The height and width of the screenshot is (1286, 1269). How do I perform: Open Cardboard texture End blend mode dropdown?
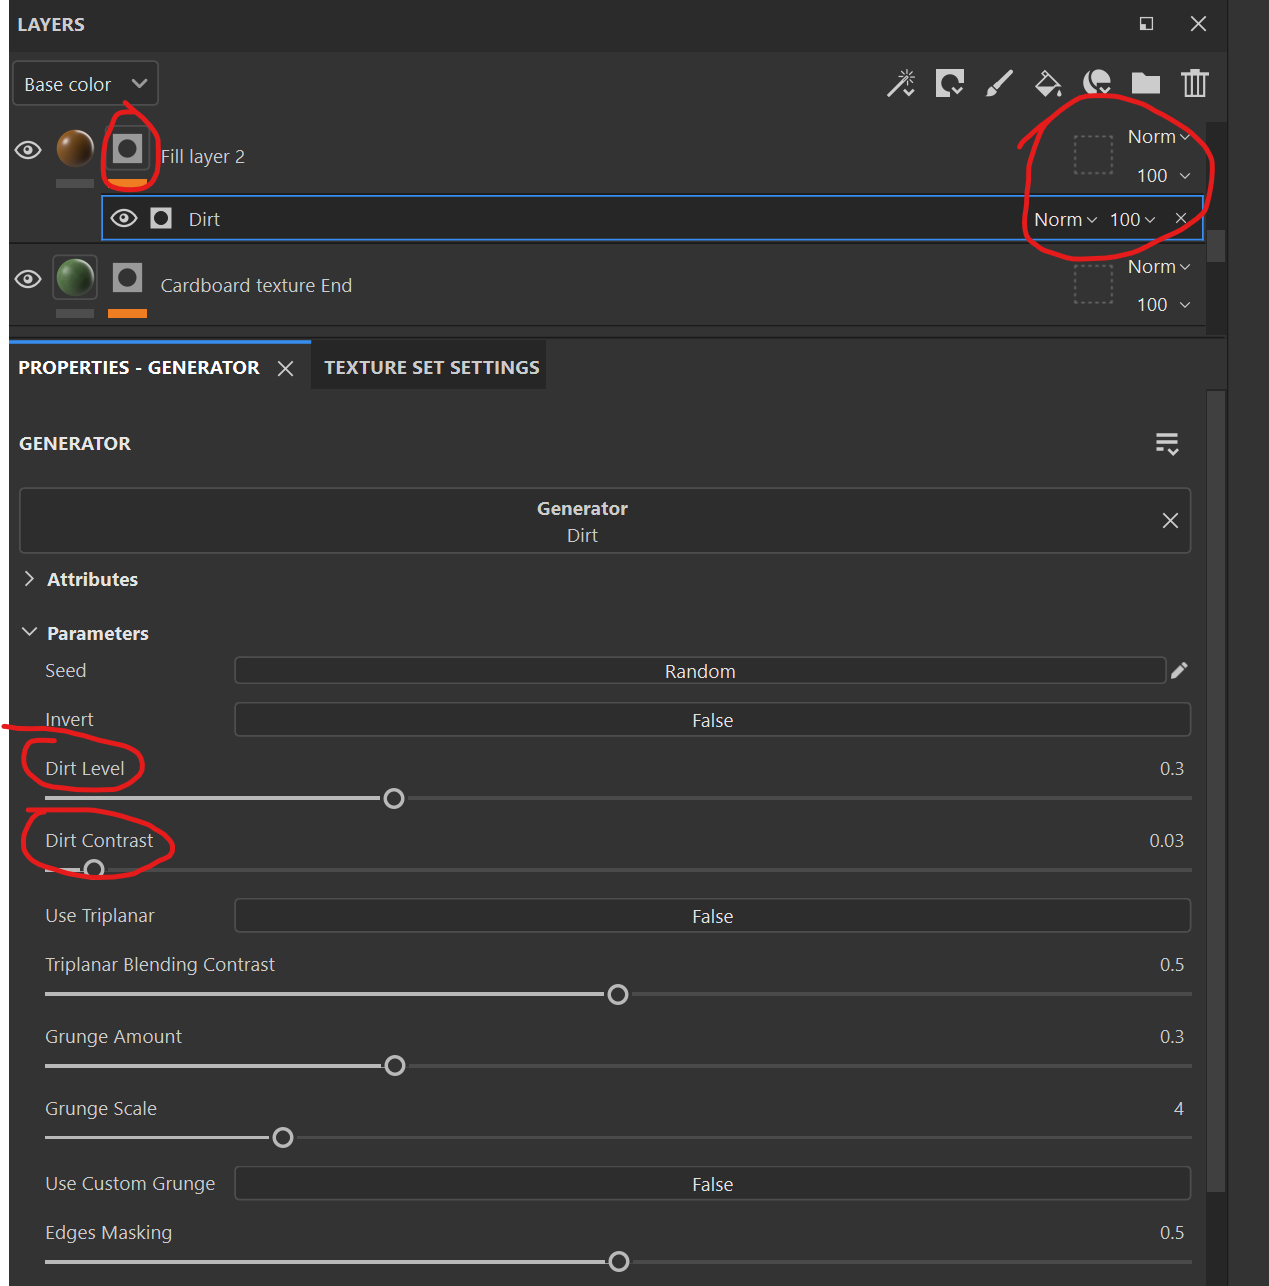point(1159,267)
